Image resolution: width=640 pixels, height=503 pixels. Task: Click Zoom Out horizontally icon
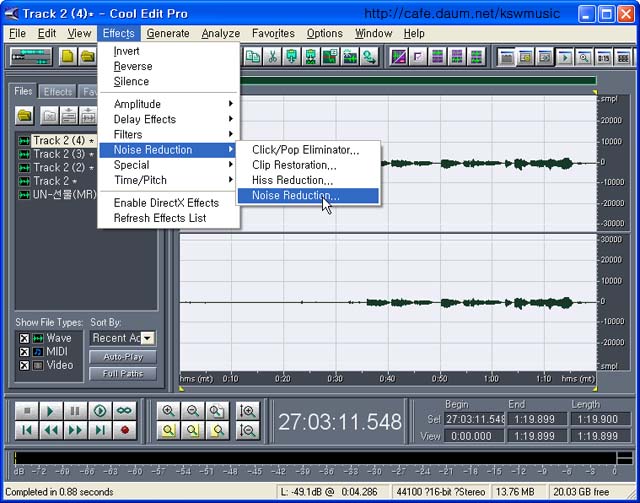[x=193, y=411]
